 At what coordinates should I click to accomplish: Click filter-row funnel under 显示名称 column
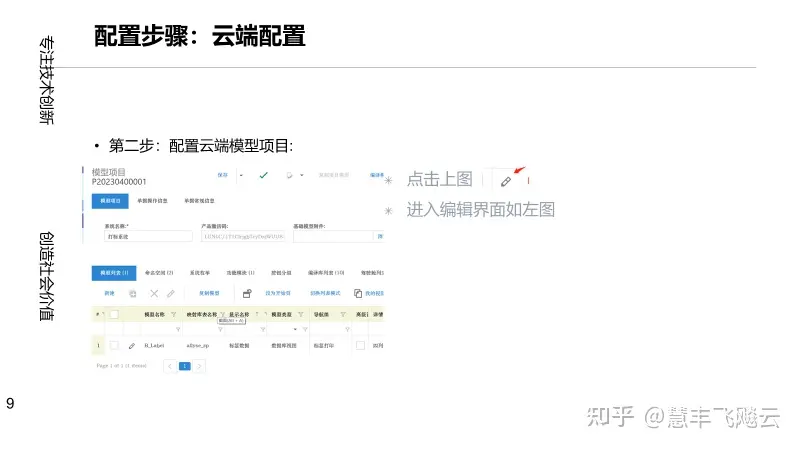[x=263, y=330]
